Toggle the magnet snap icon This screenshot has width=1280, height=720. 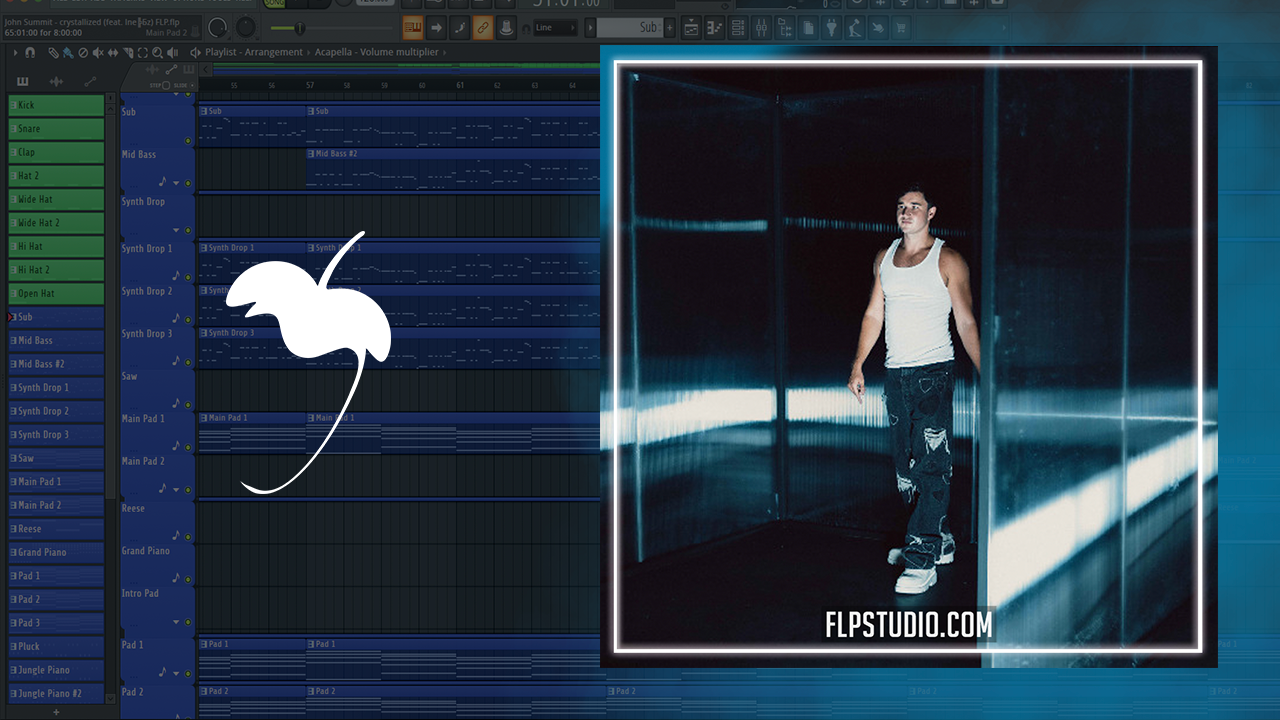click(x=30, y=52)
